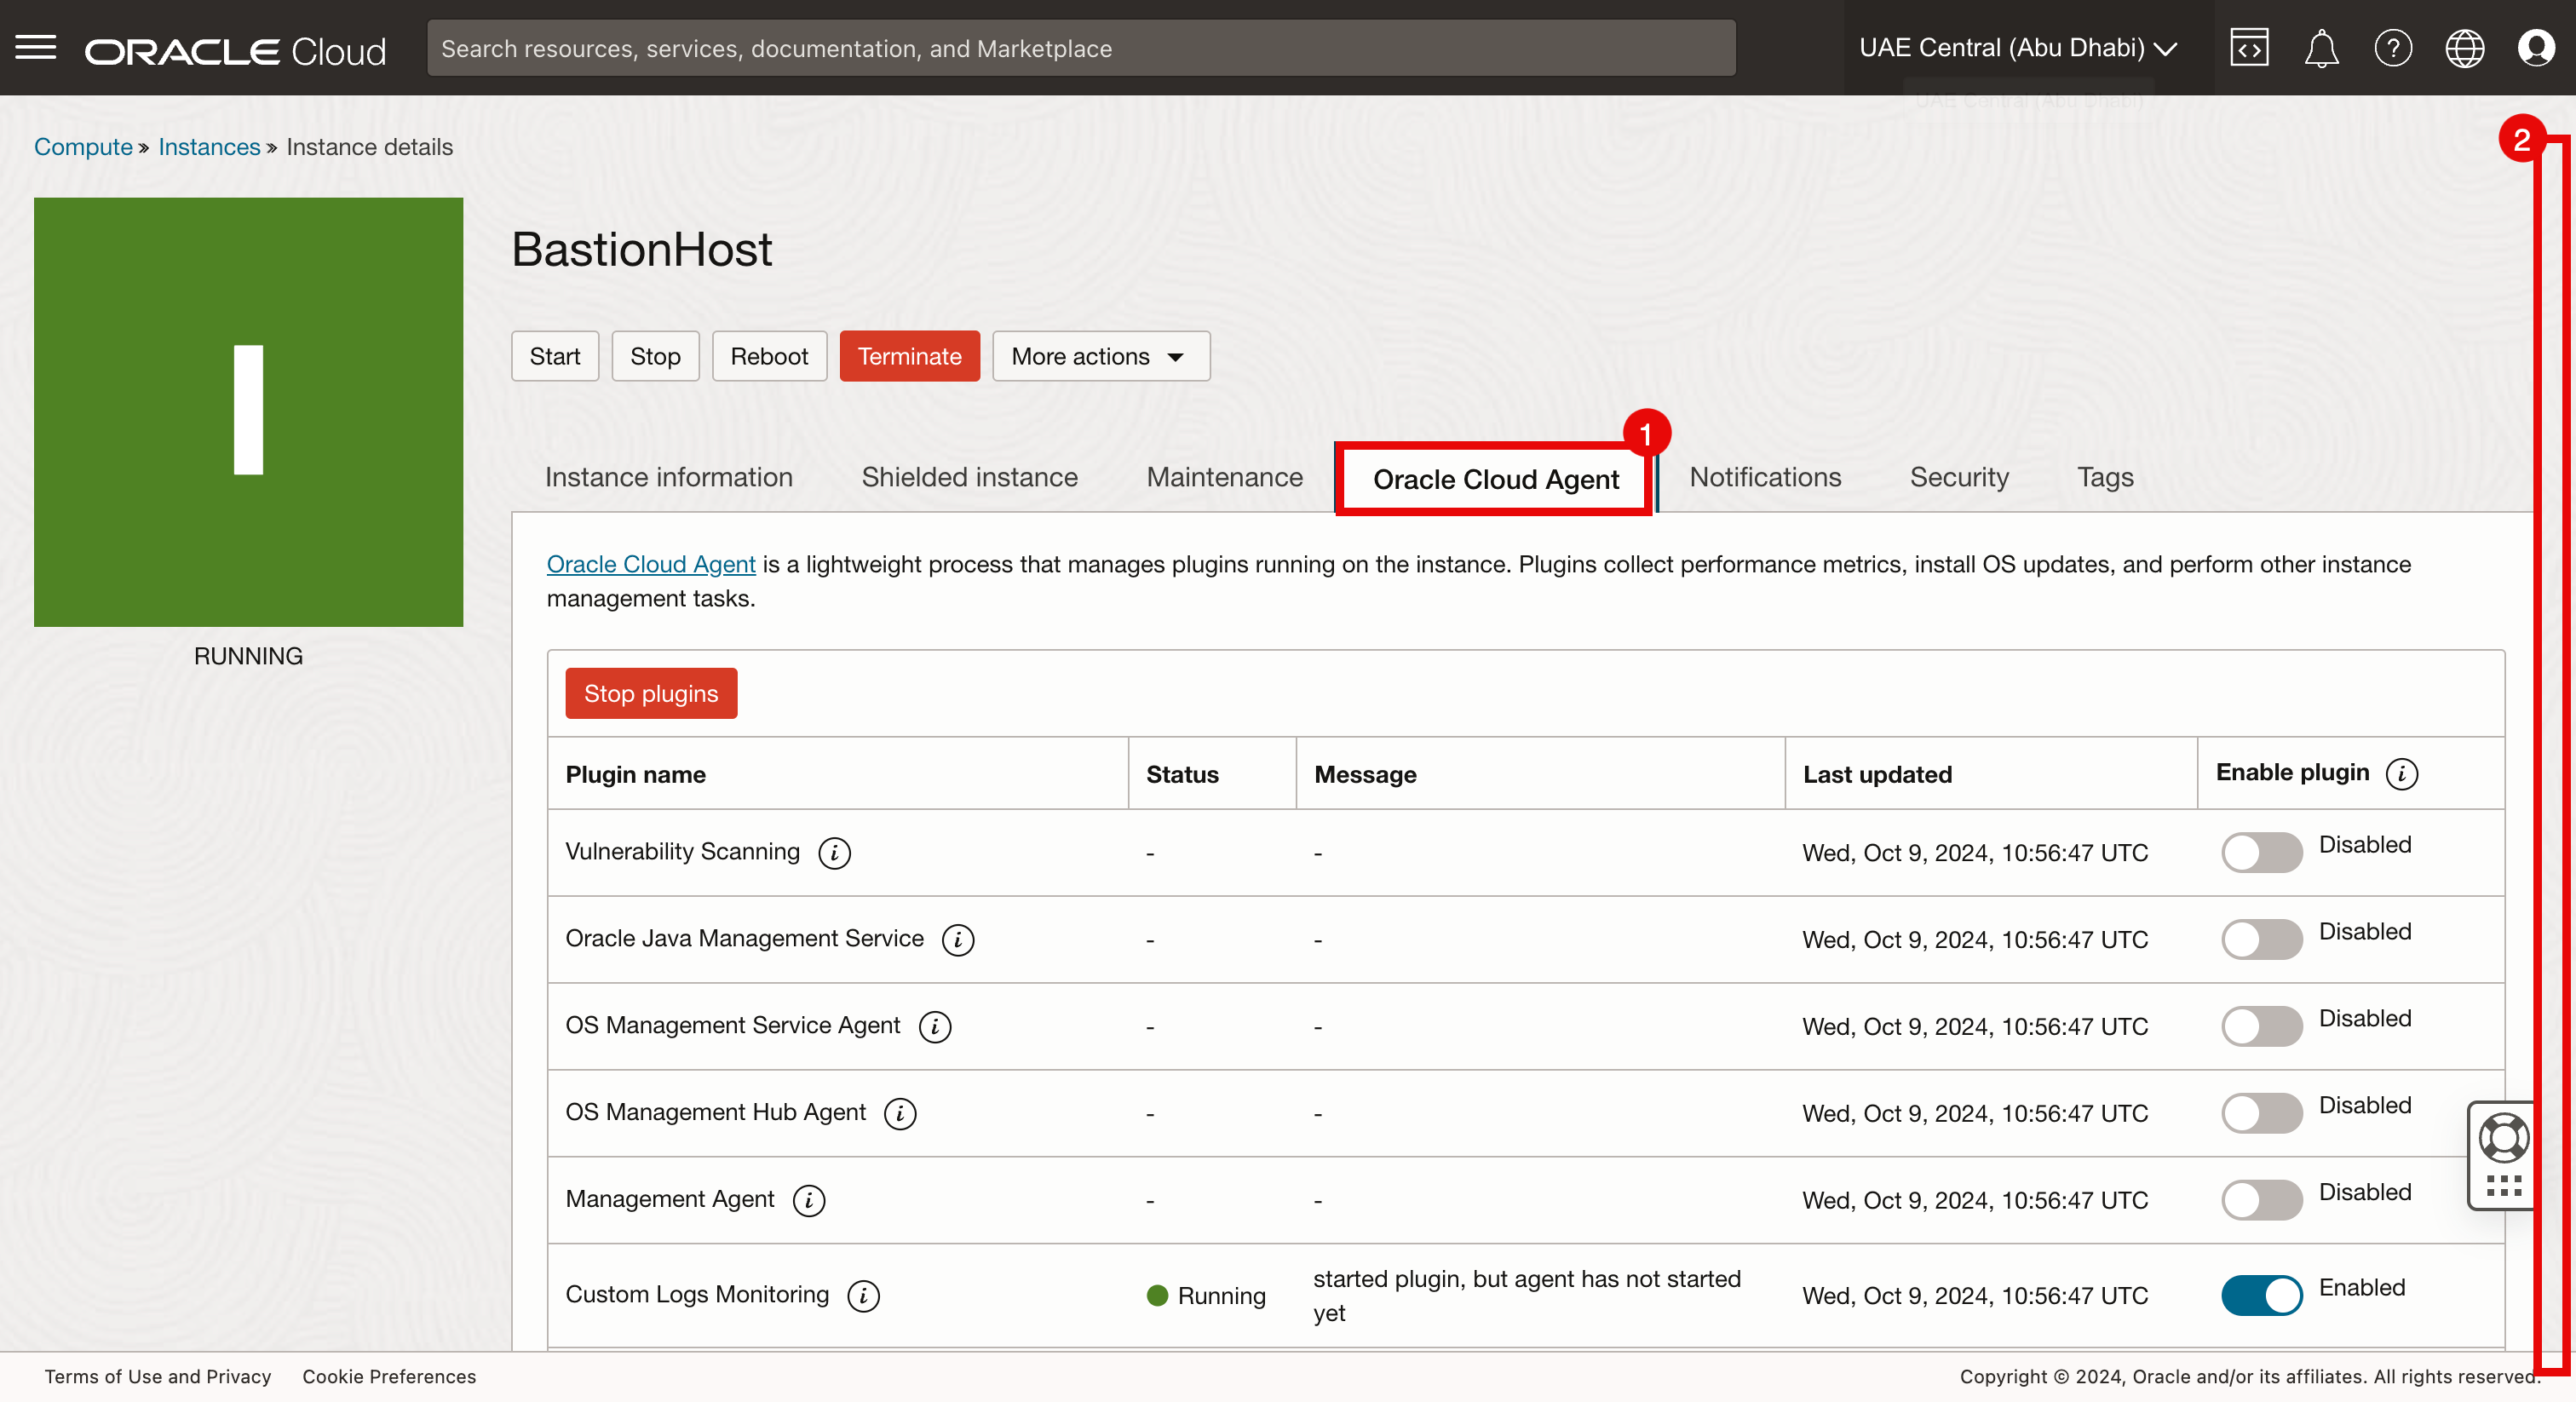Click the help question mark icon
Viewport: 2576px width, 1402px height.
coord(2392,48)
